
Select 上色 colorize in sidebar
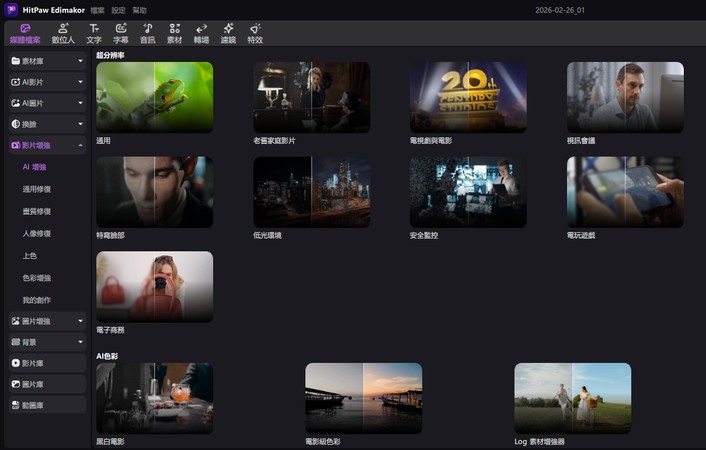pos(29,255)
